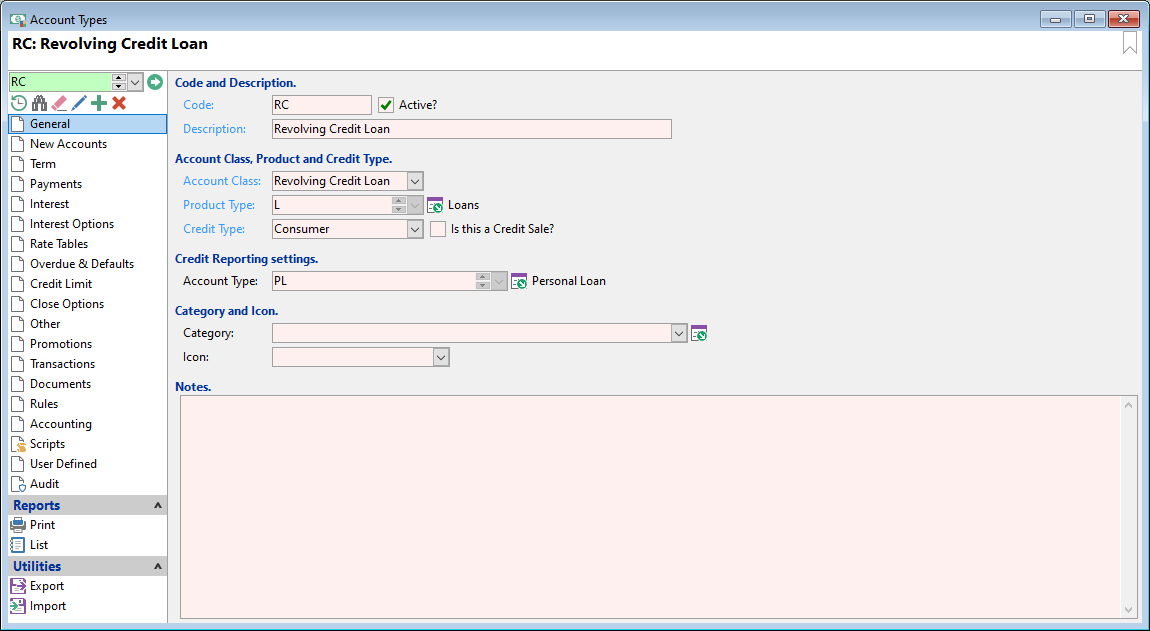Click Account Type spinner down arrow
The height and width of the screenshot is (631, 1150).
(483, 285)
